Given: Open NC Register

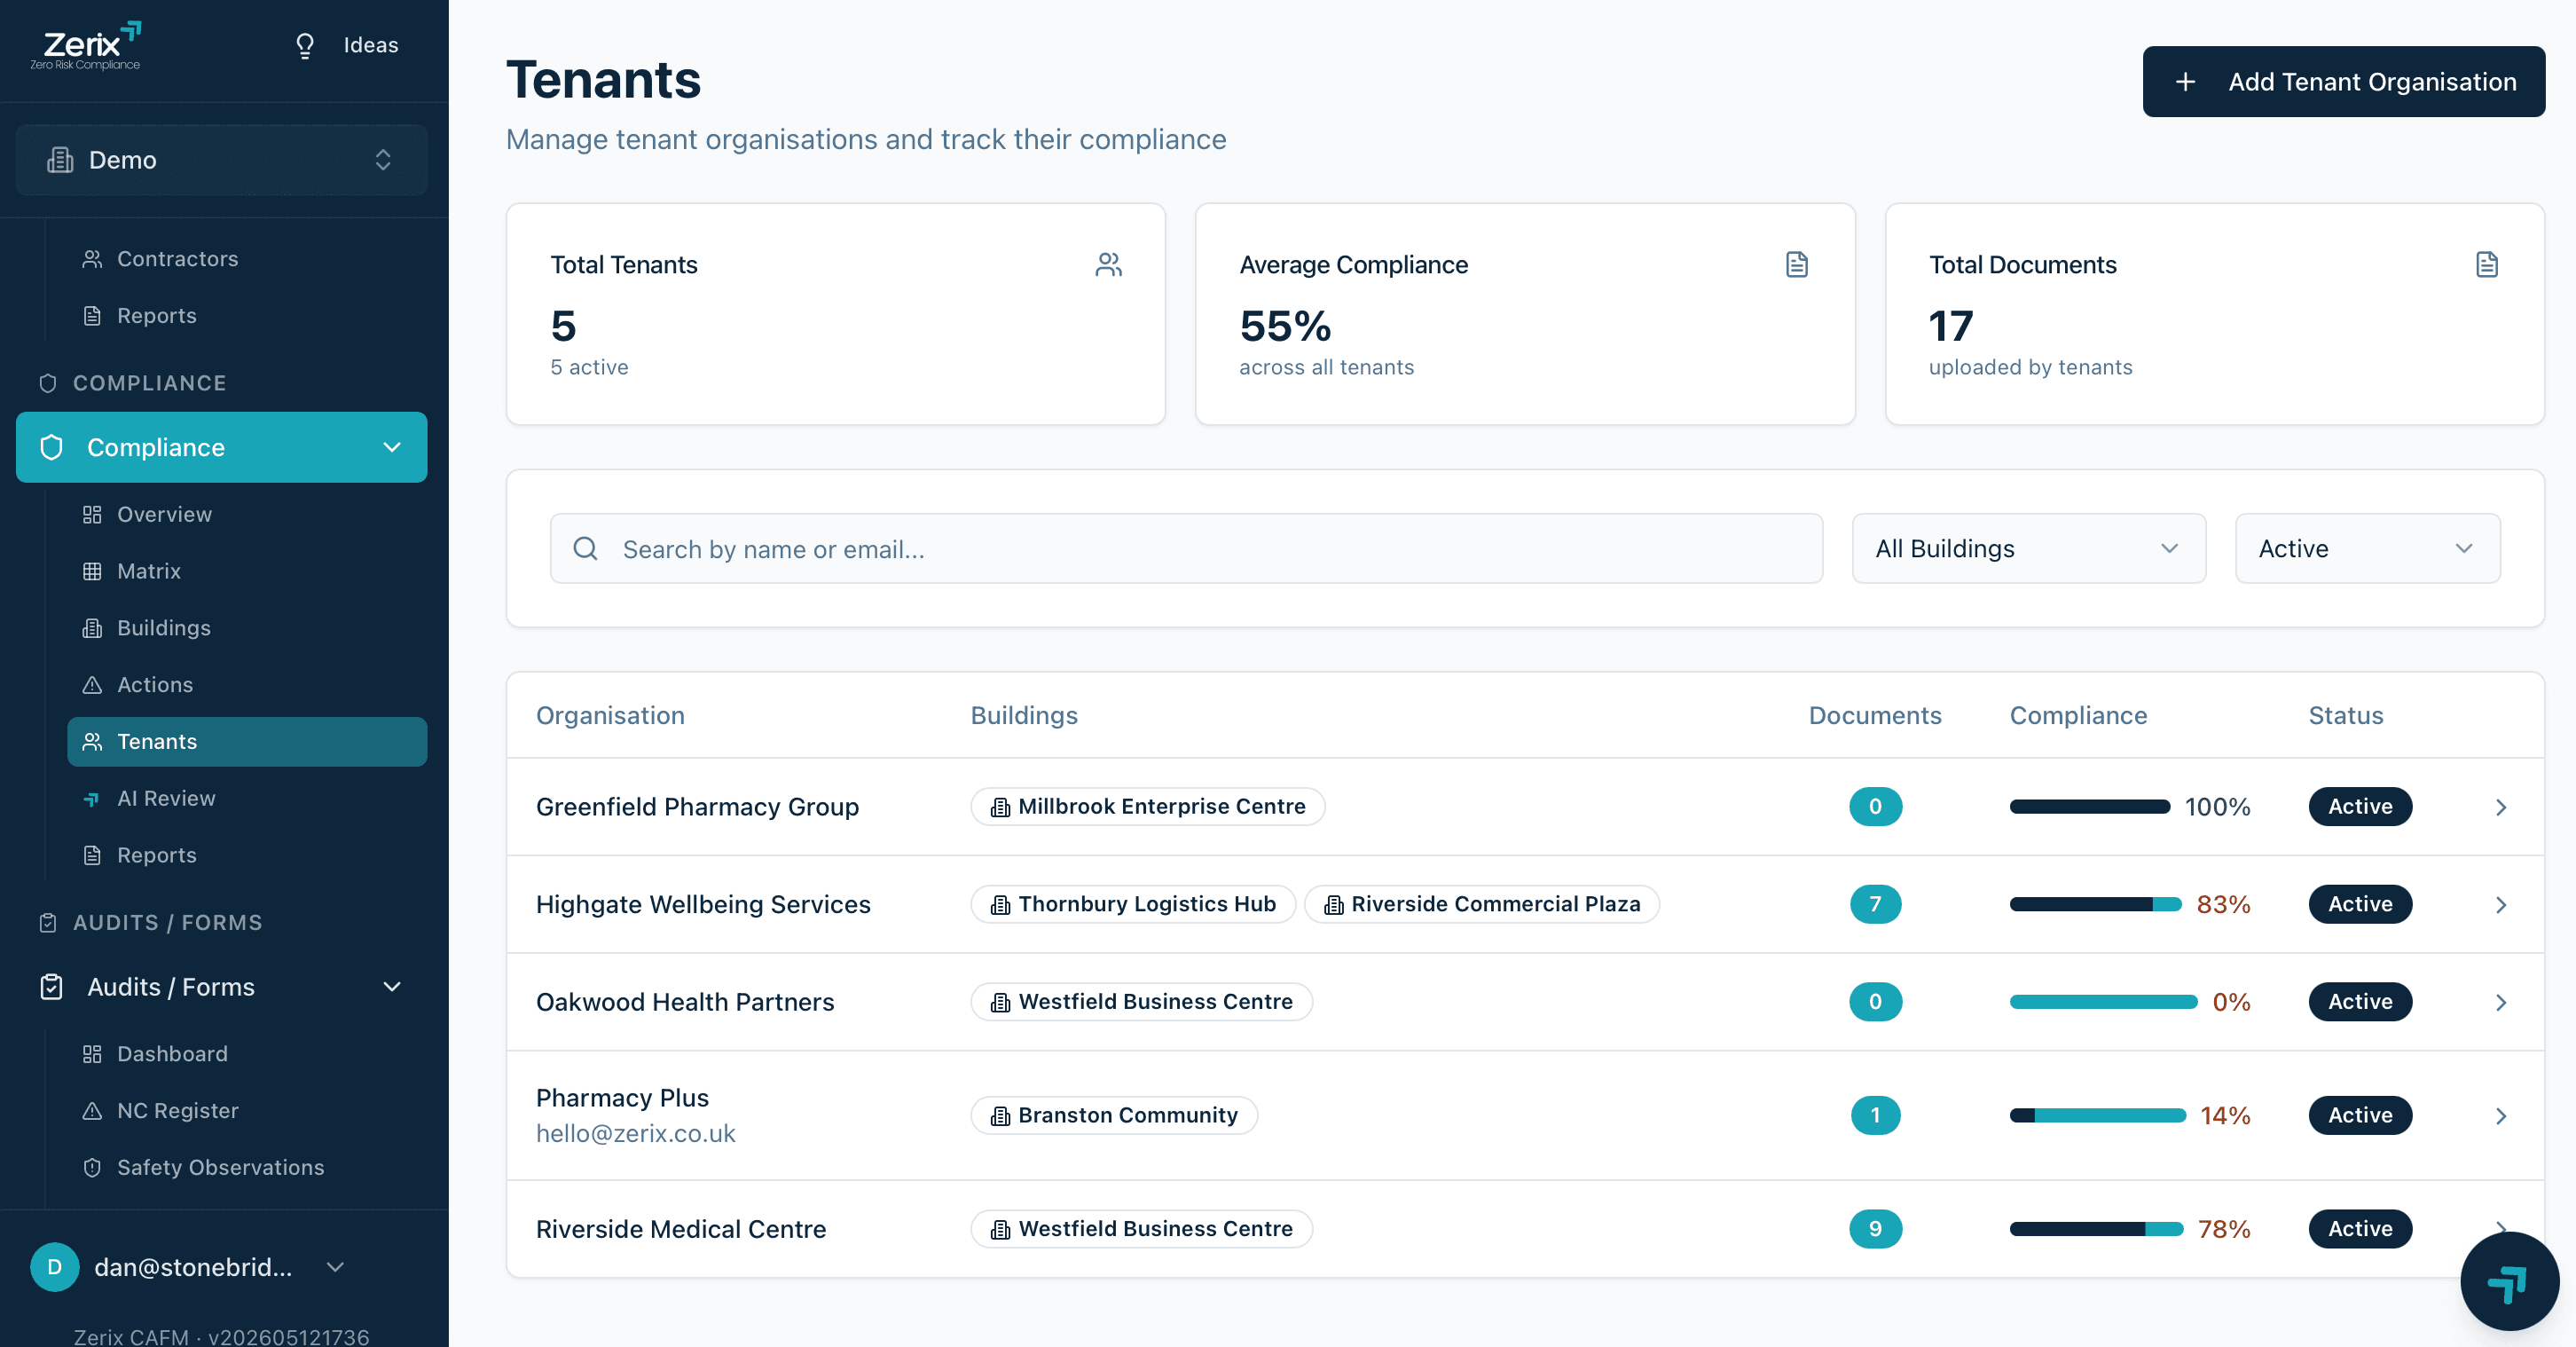Looking at the screenshot, I should (x=247, y=1111).
